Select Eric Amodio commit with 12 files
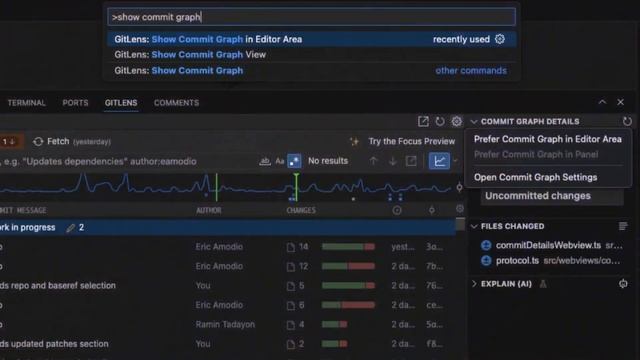 (x=228, y=267)
